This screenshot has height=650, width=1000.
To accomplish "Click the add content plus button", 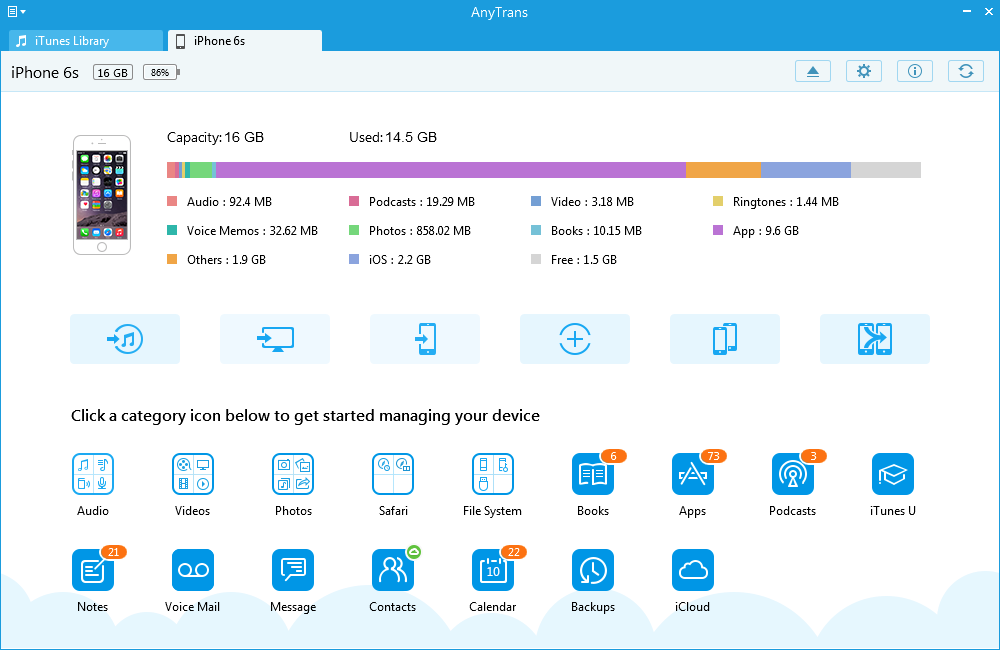I will 575,339.
